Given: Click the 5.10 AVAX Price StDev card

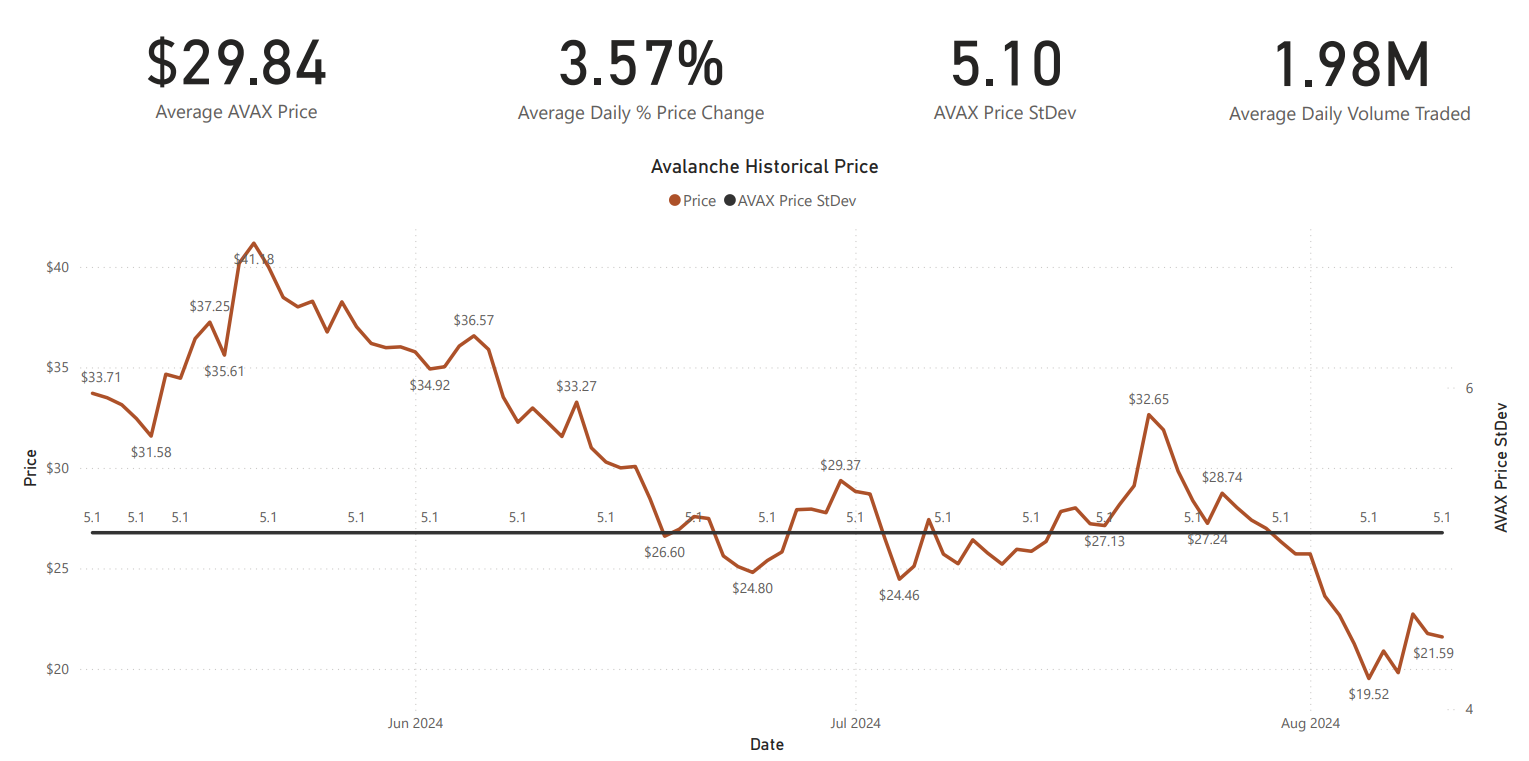Looking at the screenshot, I should click(1004, 62).
